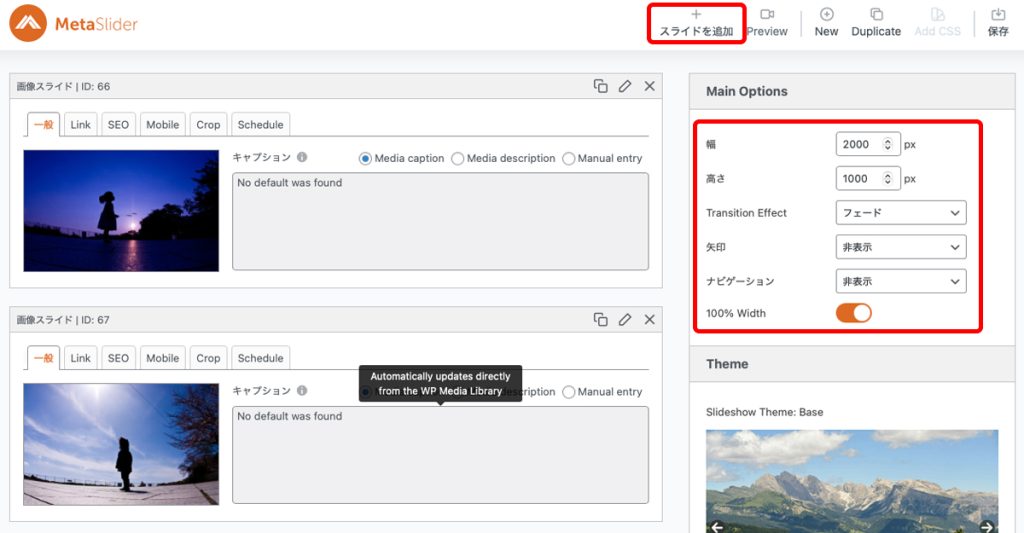The height and width of the screenshot is (533, 1024).
Task: Open the Transition Effect dropdown showing フェード
Action: coord(900,213)
